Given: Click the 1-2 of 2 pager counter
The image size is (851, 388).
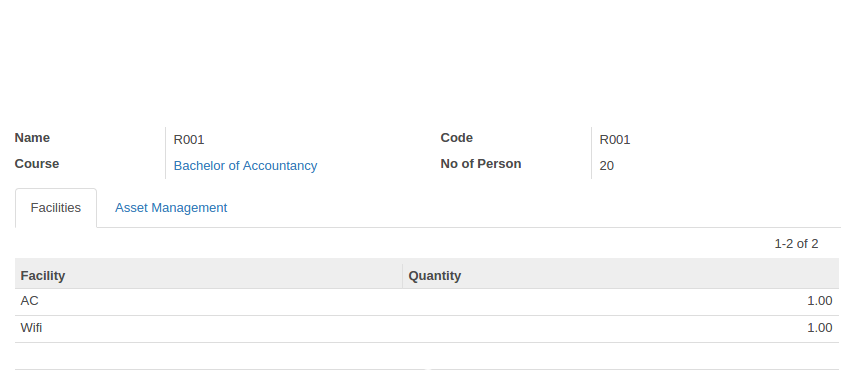Looking at the screenshot, I should 796,244.
